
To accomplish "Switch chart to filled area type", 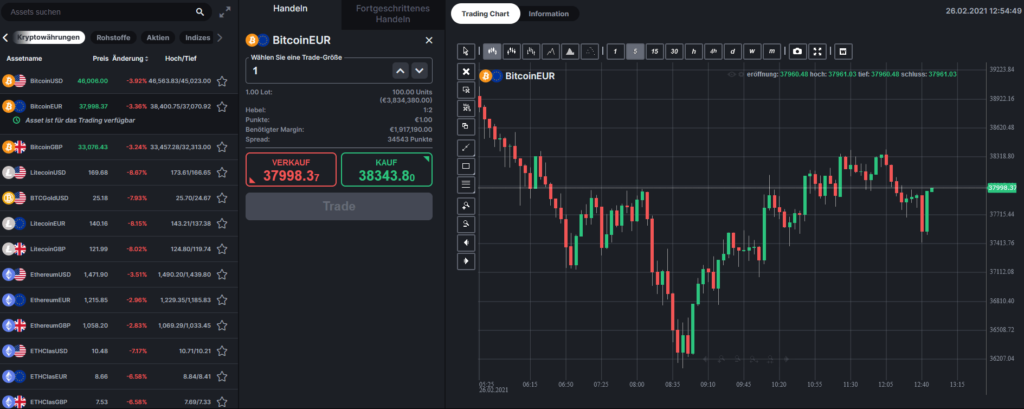I will tap(570, 51).
